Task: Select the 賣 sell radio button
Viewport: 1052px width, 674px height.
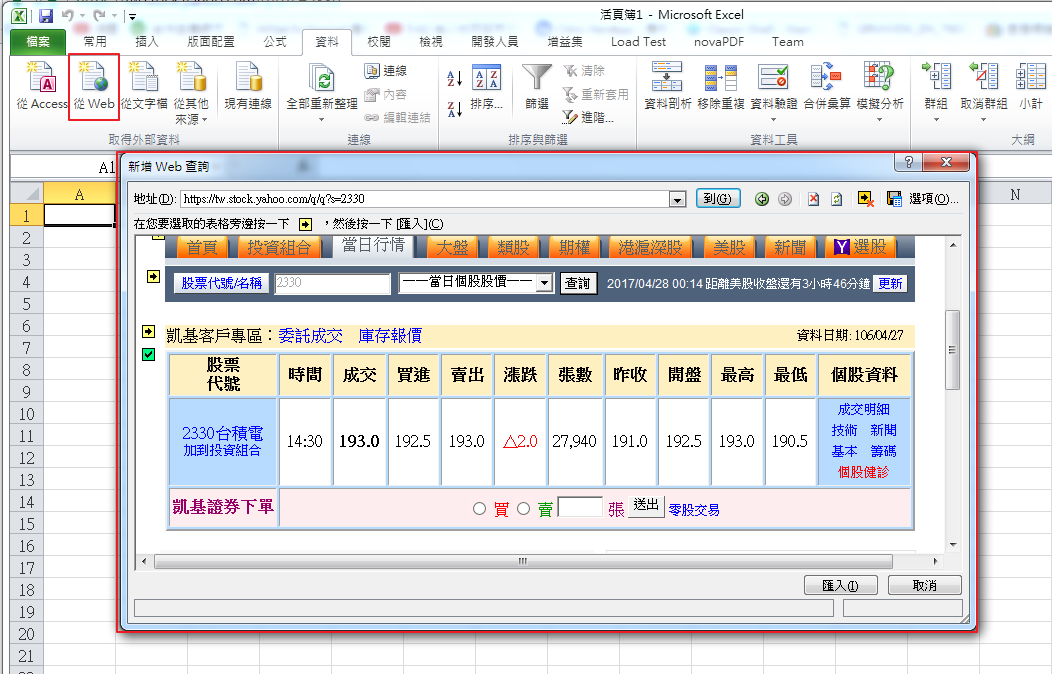Action: 523,509
